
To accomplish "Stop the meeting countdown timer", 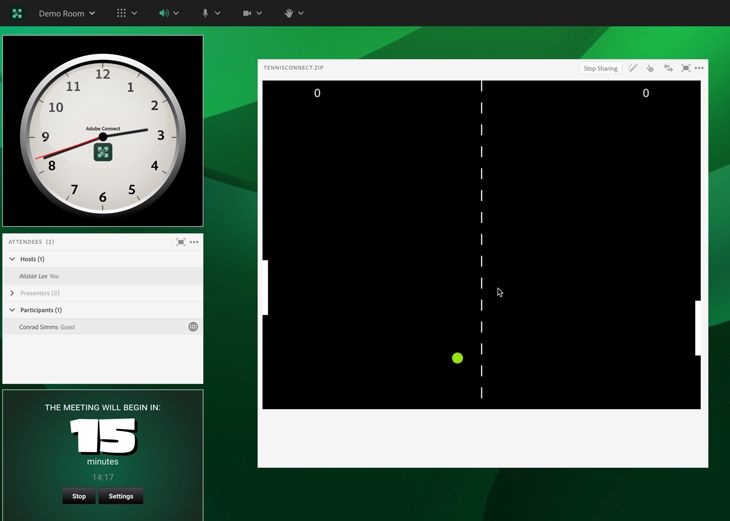I will (79, 496).
